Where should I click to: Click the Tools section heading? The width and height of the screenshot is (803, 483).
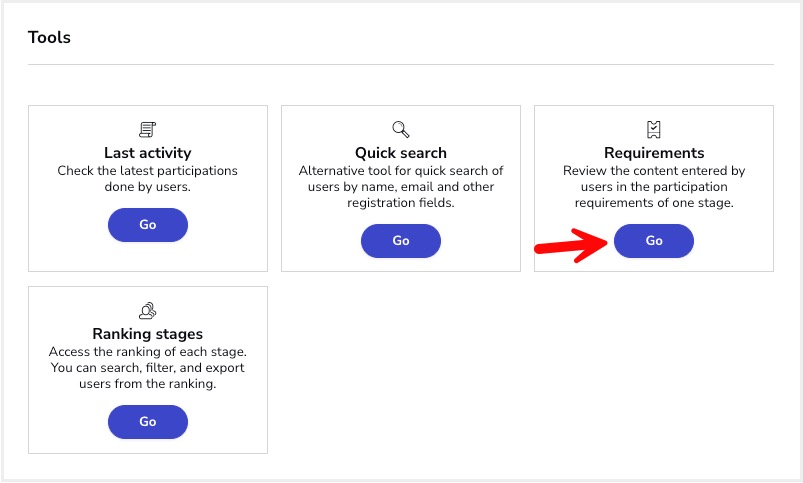pyautogui.click(x=49, y=37)
